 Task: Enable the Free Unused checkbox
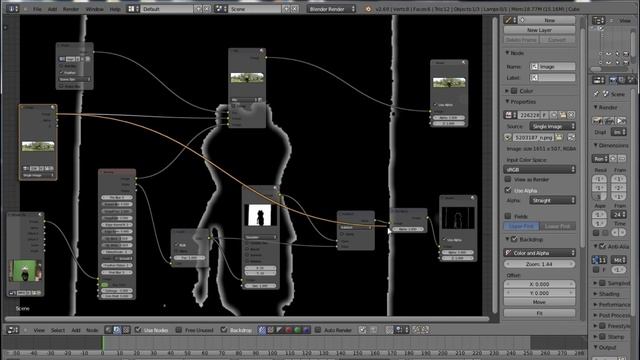coord(178,329)
